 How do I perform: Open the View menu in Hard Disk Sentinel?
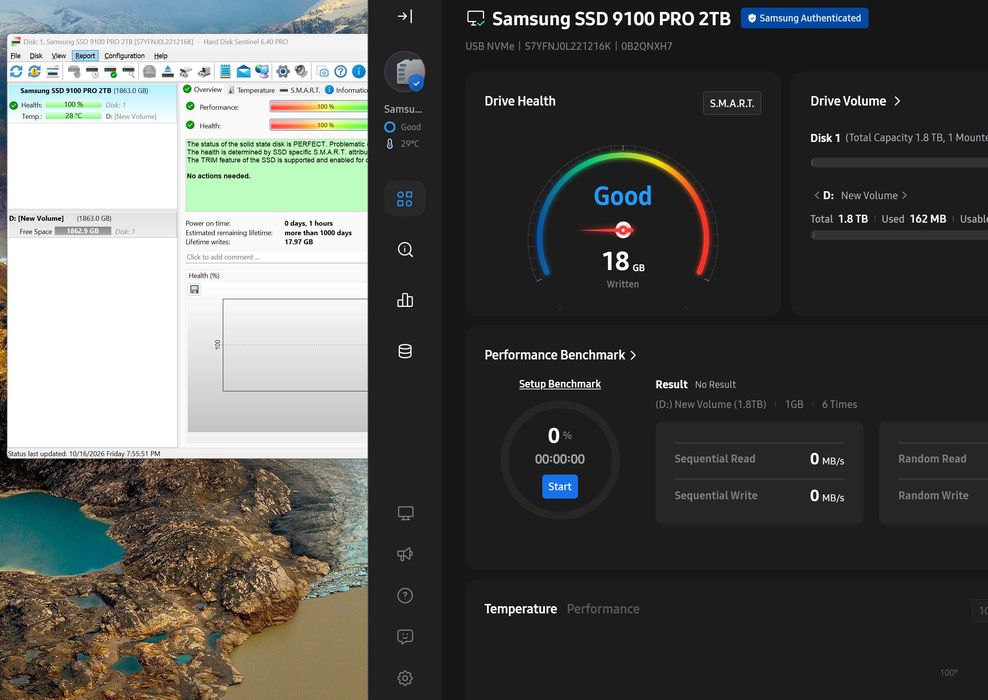pos(59,55)
